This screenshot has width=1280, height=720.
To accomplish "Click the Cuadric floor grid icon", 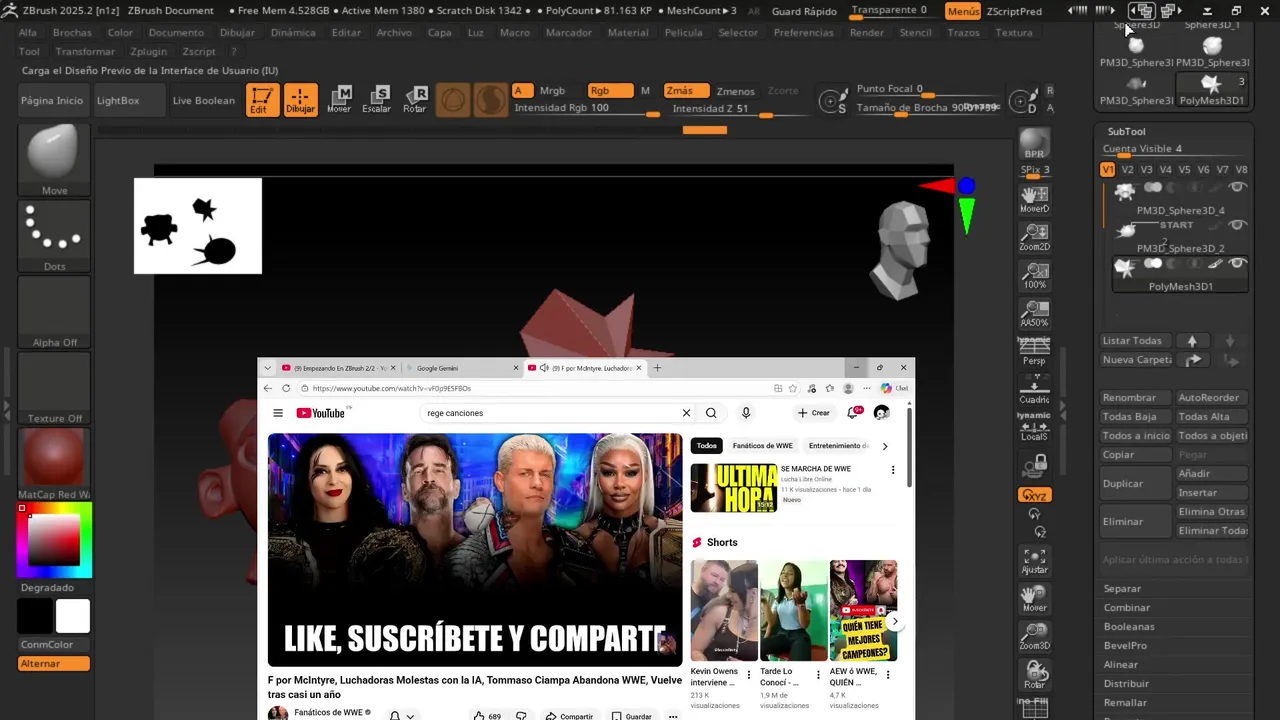I will (1035, 390).
